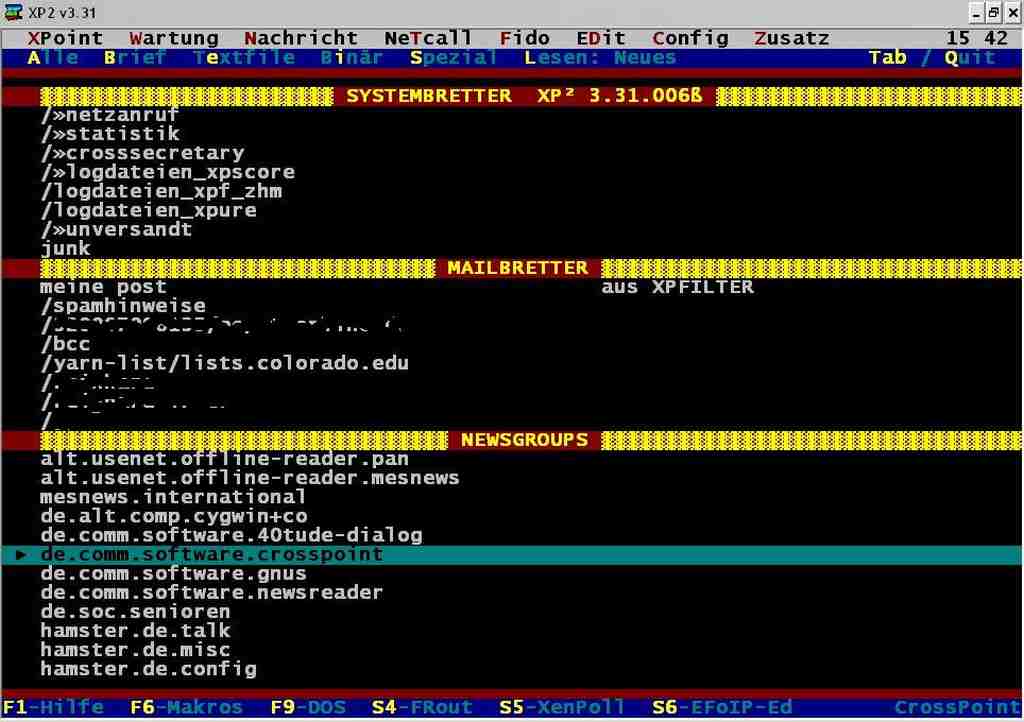Toggle Lesen: Neues reading mode
The width and height of the screenshot is (1024, 722).
(599, 58)
